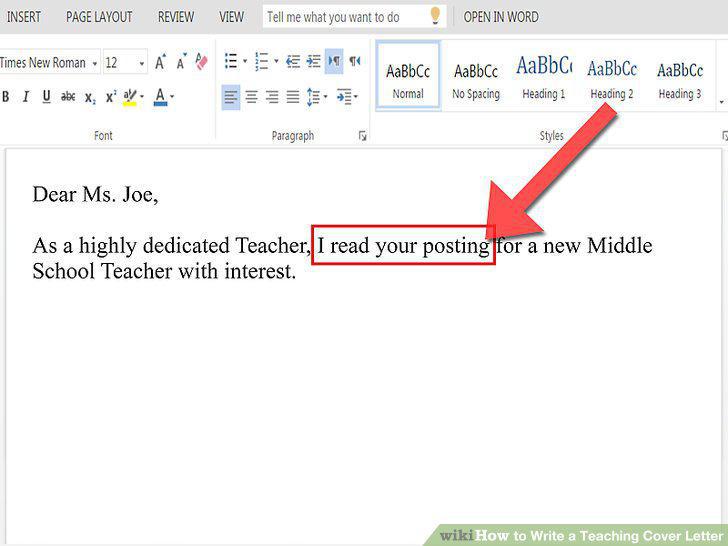The height and width of the screenshot is (546, 728).
Task: Apply the Heading 2 style
Action: pyautogui.click(x=612, y=79)
